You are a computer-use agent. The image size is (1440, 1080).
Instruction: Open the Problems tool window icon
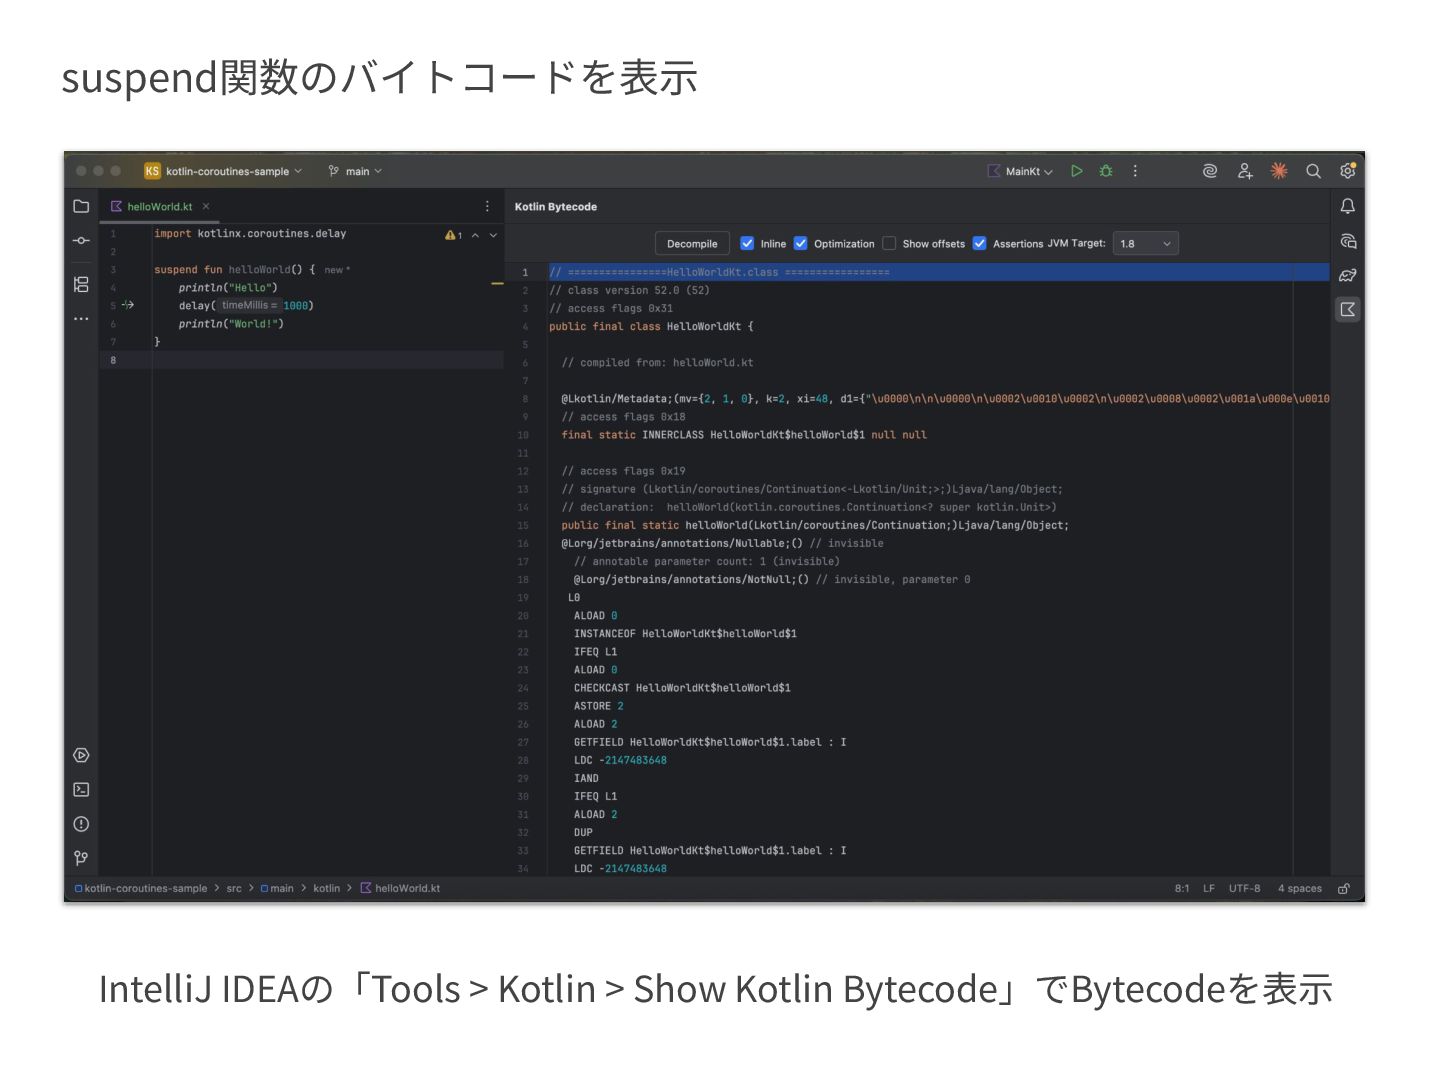(x=81, y=824)
